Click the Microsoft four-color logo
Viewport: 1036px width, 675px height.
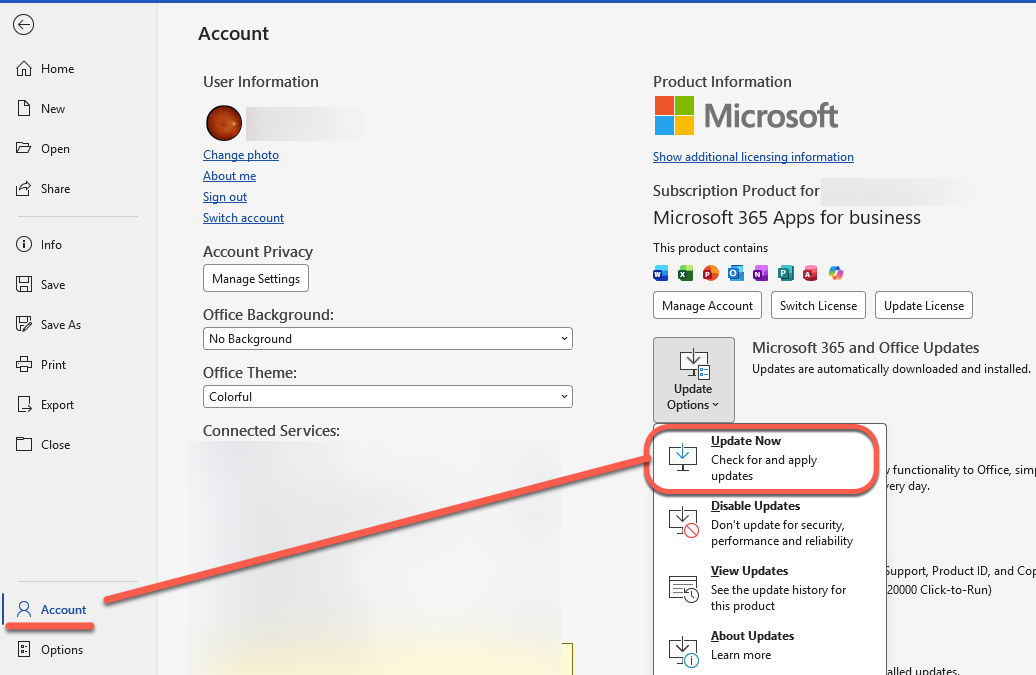click(x=674, y=116)
